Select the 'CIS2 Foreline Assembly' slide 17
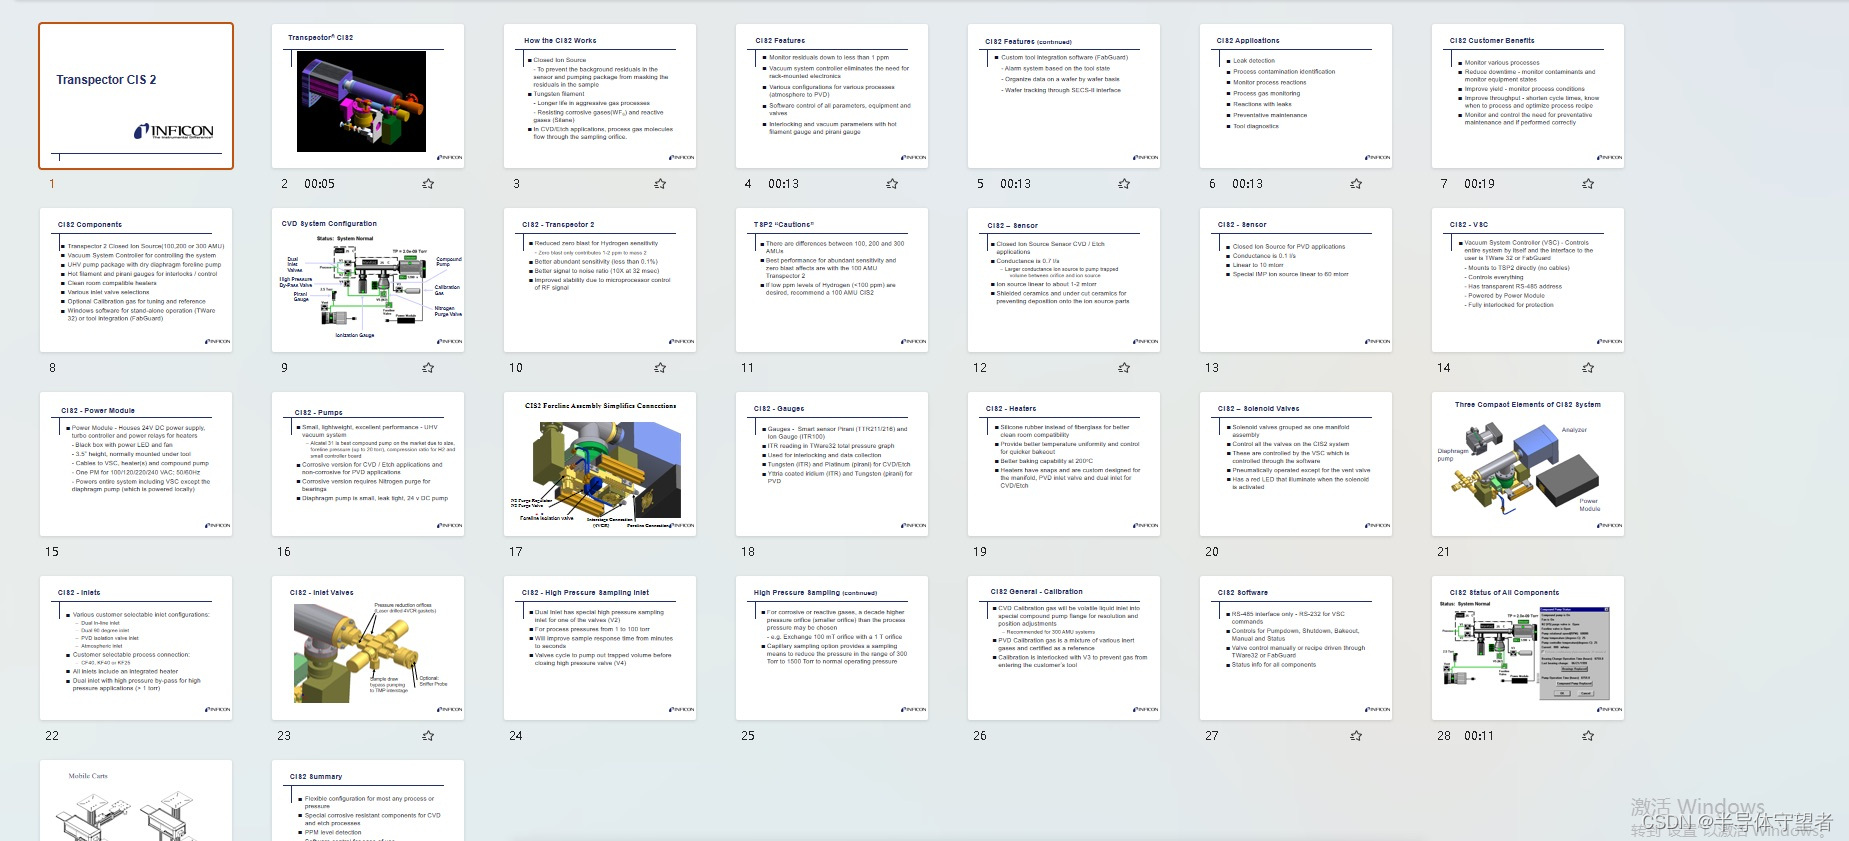The width and height of the screenshot is (1849, 841). click(600, 464)
